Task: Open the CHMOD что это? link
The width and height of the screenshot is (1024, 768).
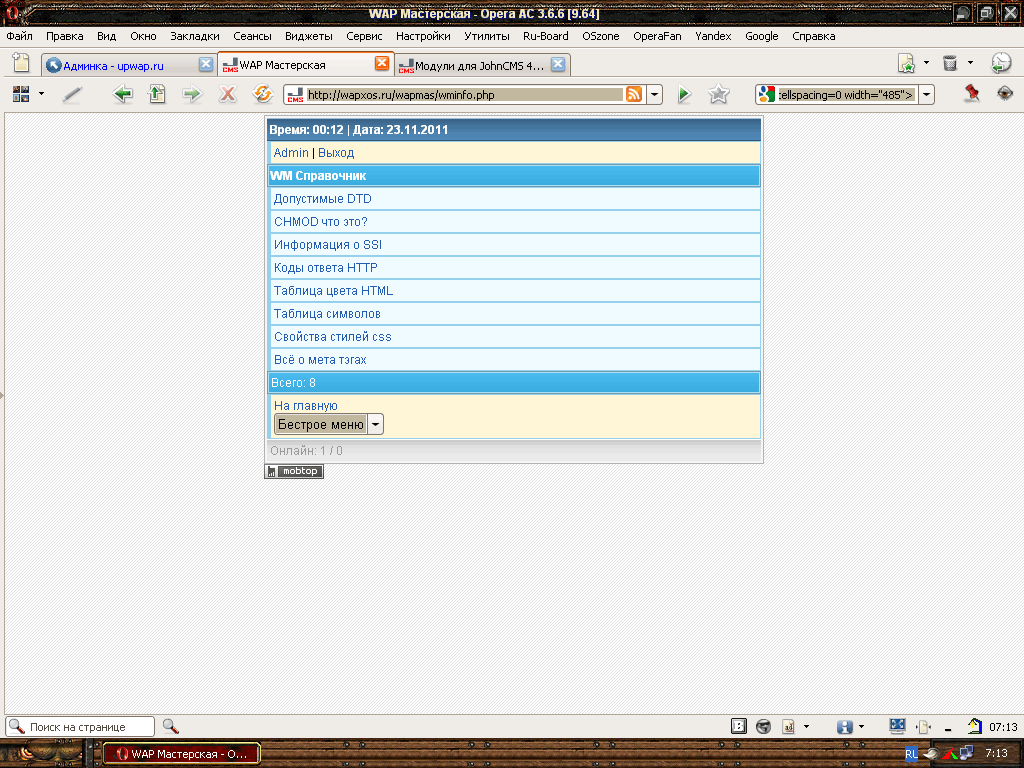Action: click(x=320, y=222)
